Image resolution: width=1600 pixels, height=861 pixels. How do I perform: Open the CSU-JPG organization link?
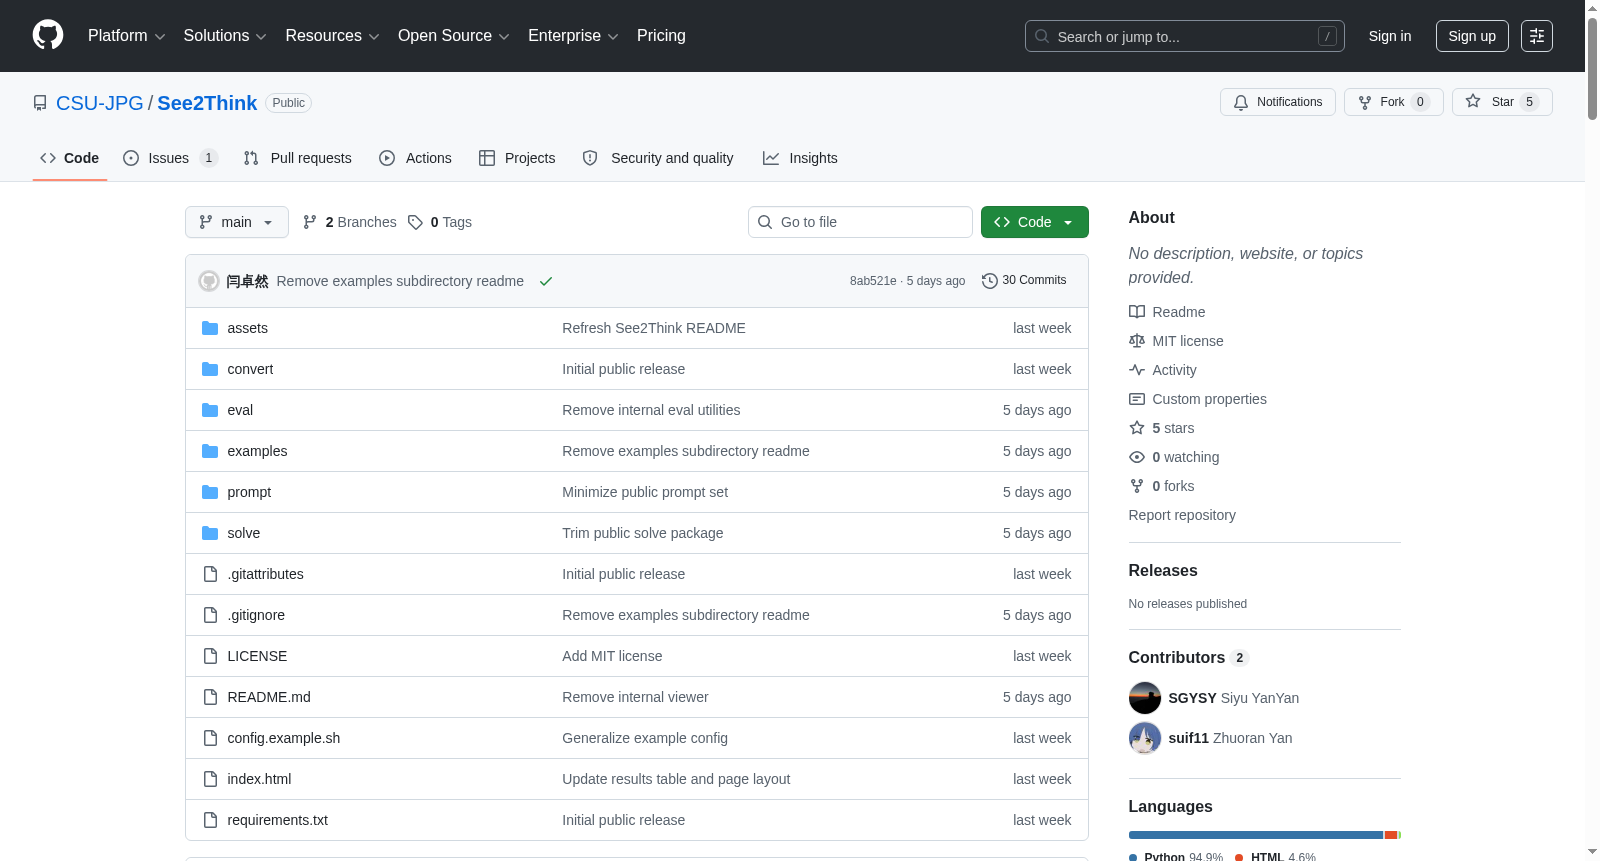click(x=100, y=103)
